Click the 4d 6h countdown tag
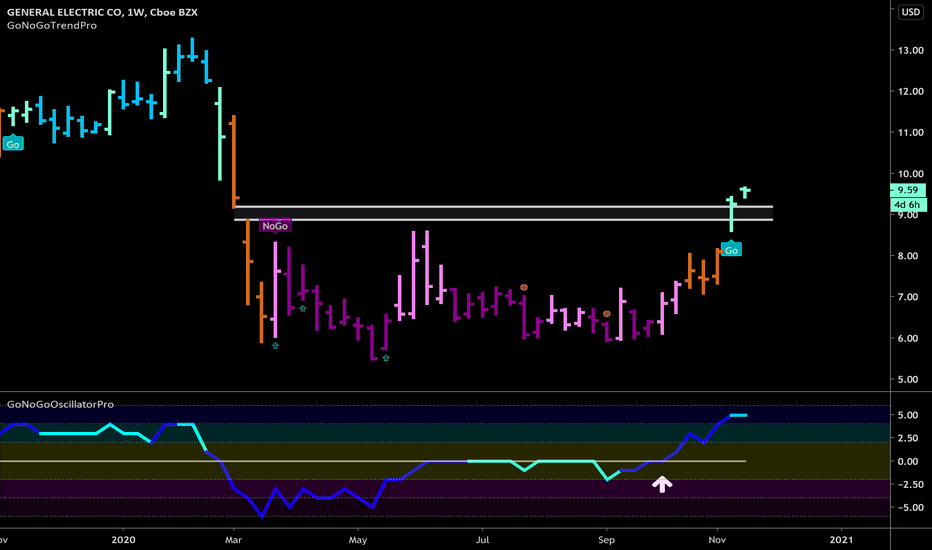The width and height of the screenshot is (932, 550). (x=908, y=205)
